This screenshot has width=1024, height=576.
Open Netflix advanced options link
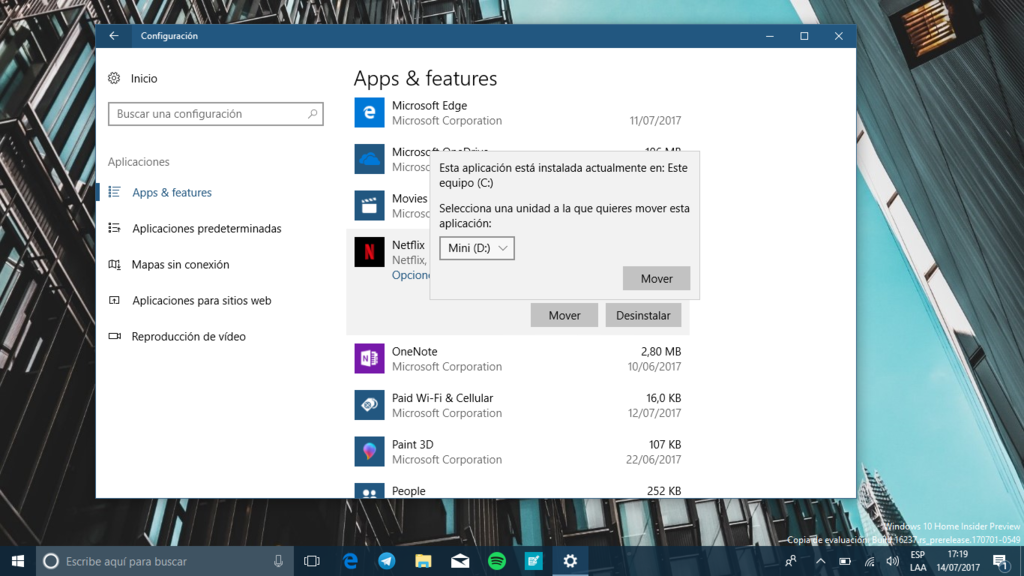(411, 275)
